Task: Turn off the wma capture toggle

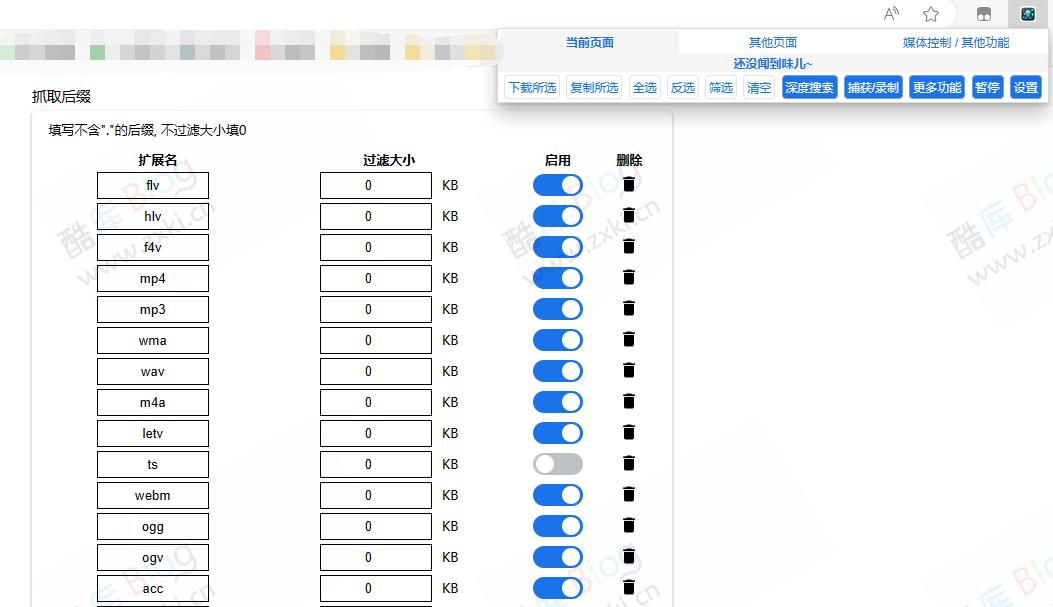Action: click(557, 339)
